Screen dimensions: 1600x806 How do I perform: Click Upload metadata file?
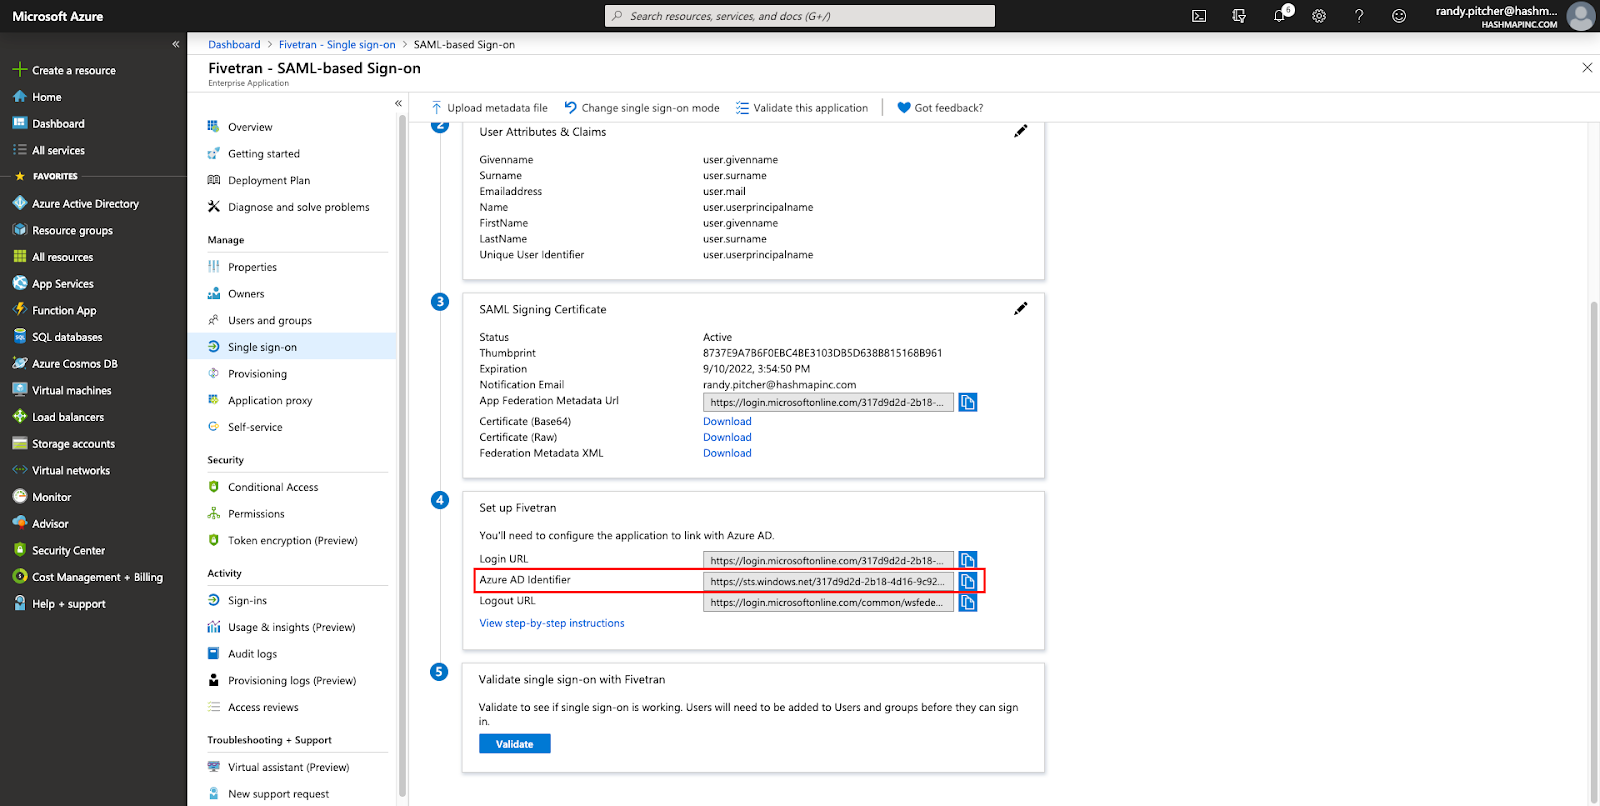click(489, 108)
